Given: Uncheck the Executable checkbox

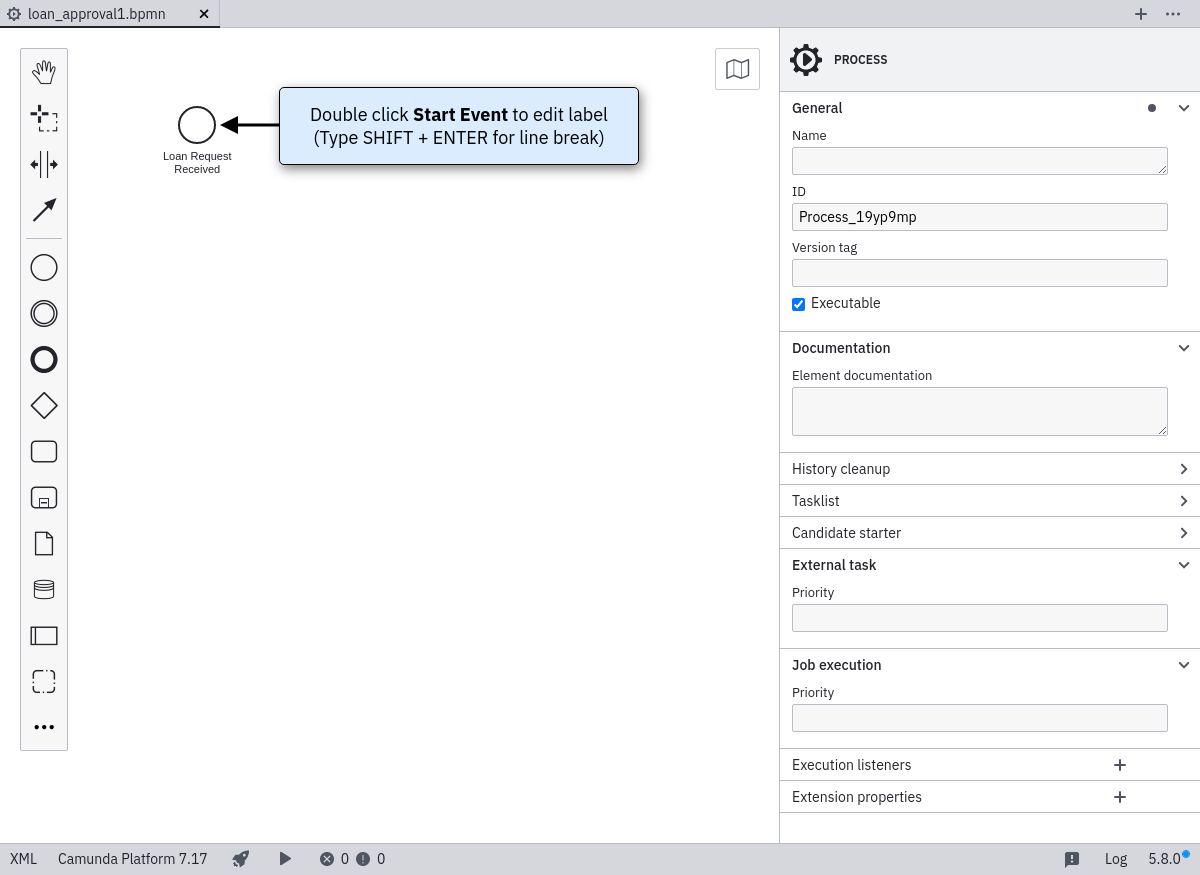Looking at the screenshot, I should [x=799, y=304].
